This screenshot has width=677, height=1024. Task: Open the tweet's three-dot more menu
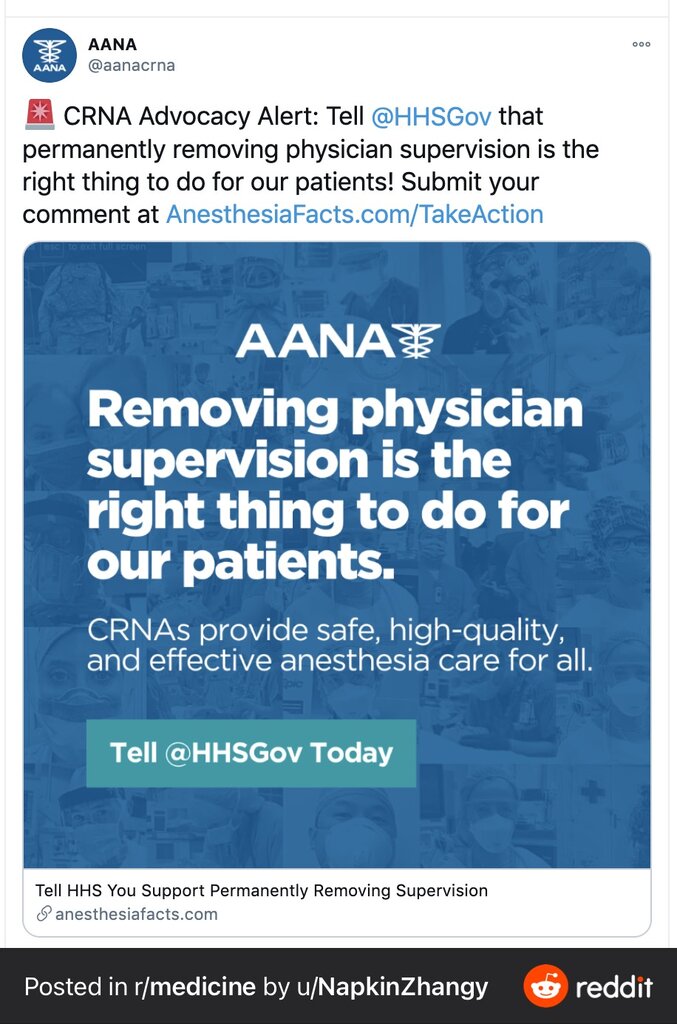(x=641, y=44)
